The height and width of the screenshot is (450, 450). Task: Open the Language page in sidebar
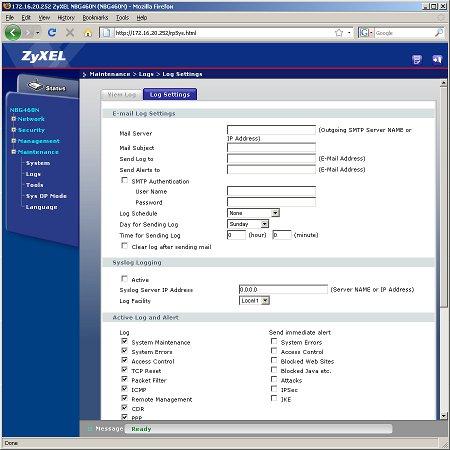point(42,207)
